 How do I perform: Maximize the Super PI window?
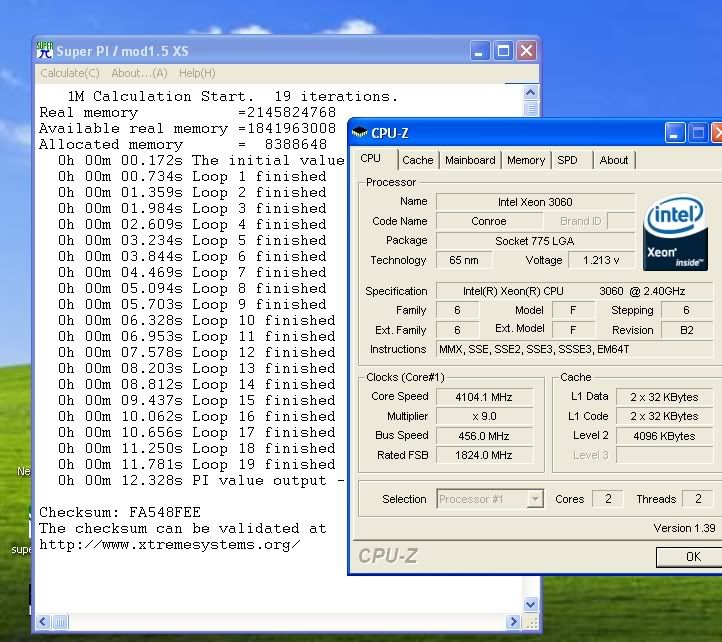coord(503,51)
